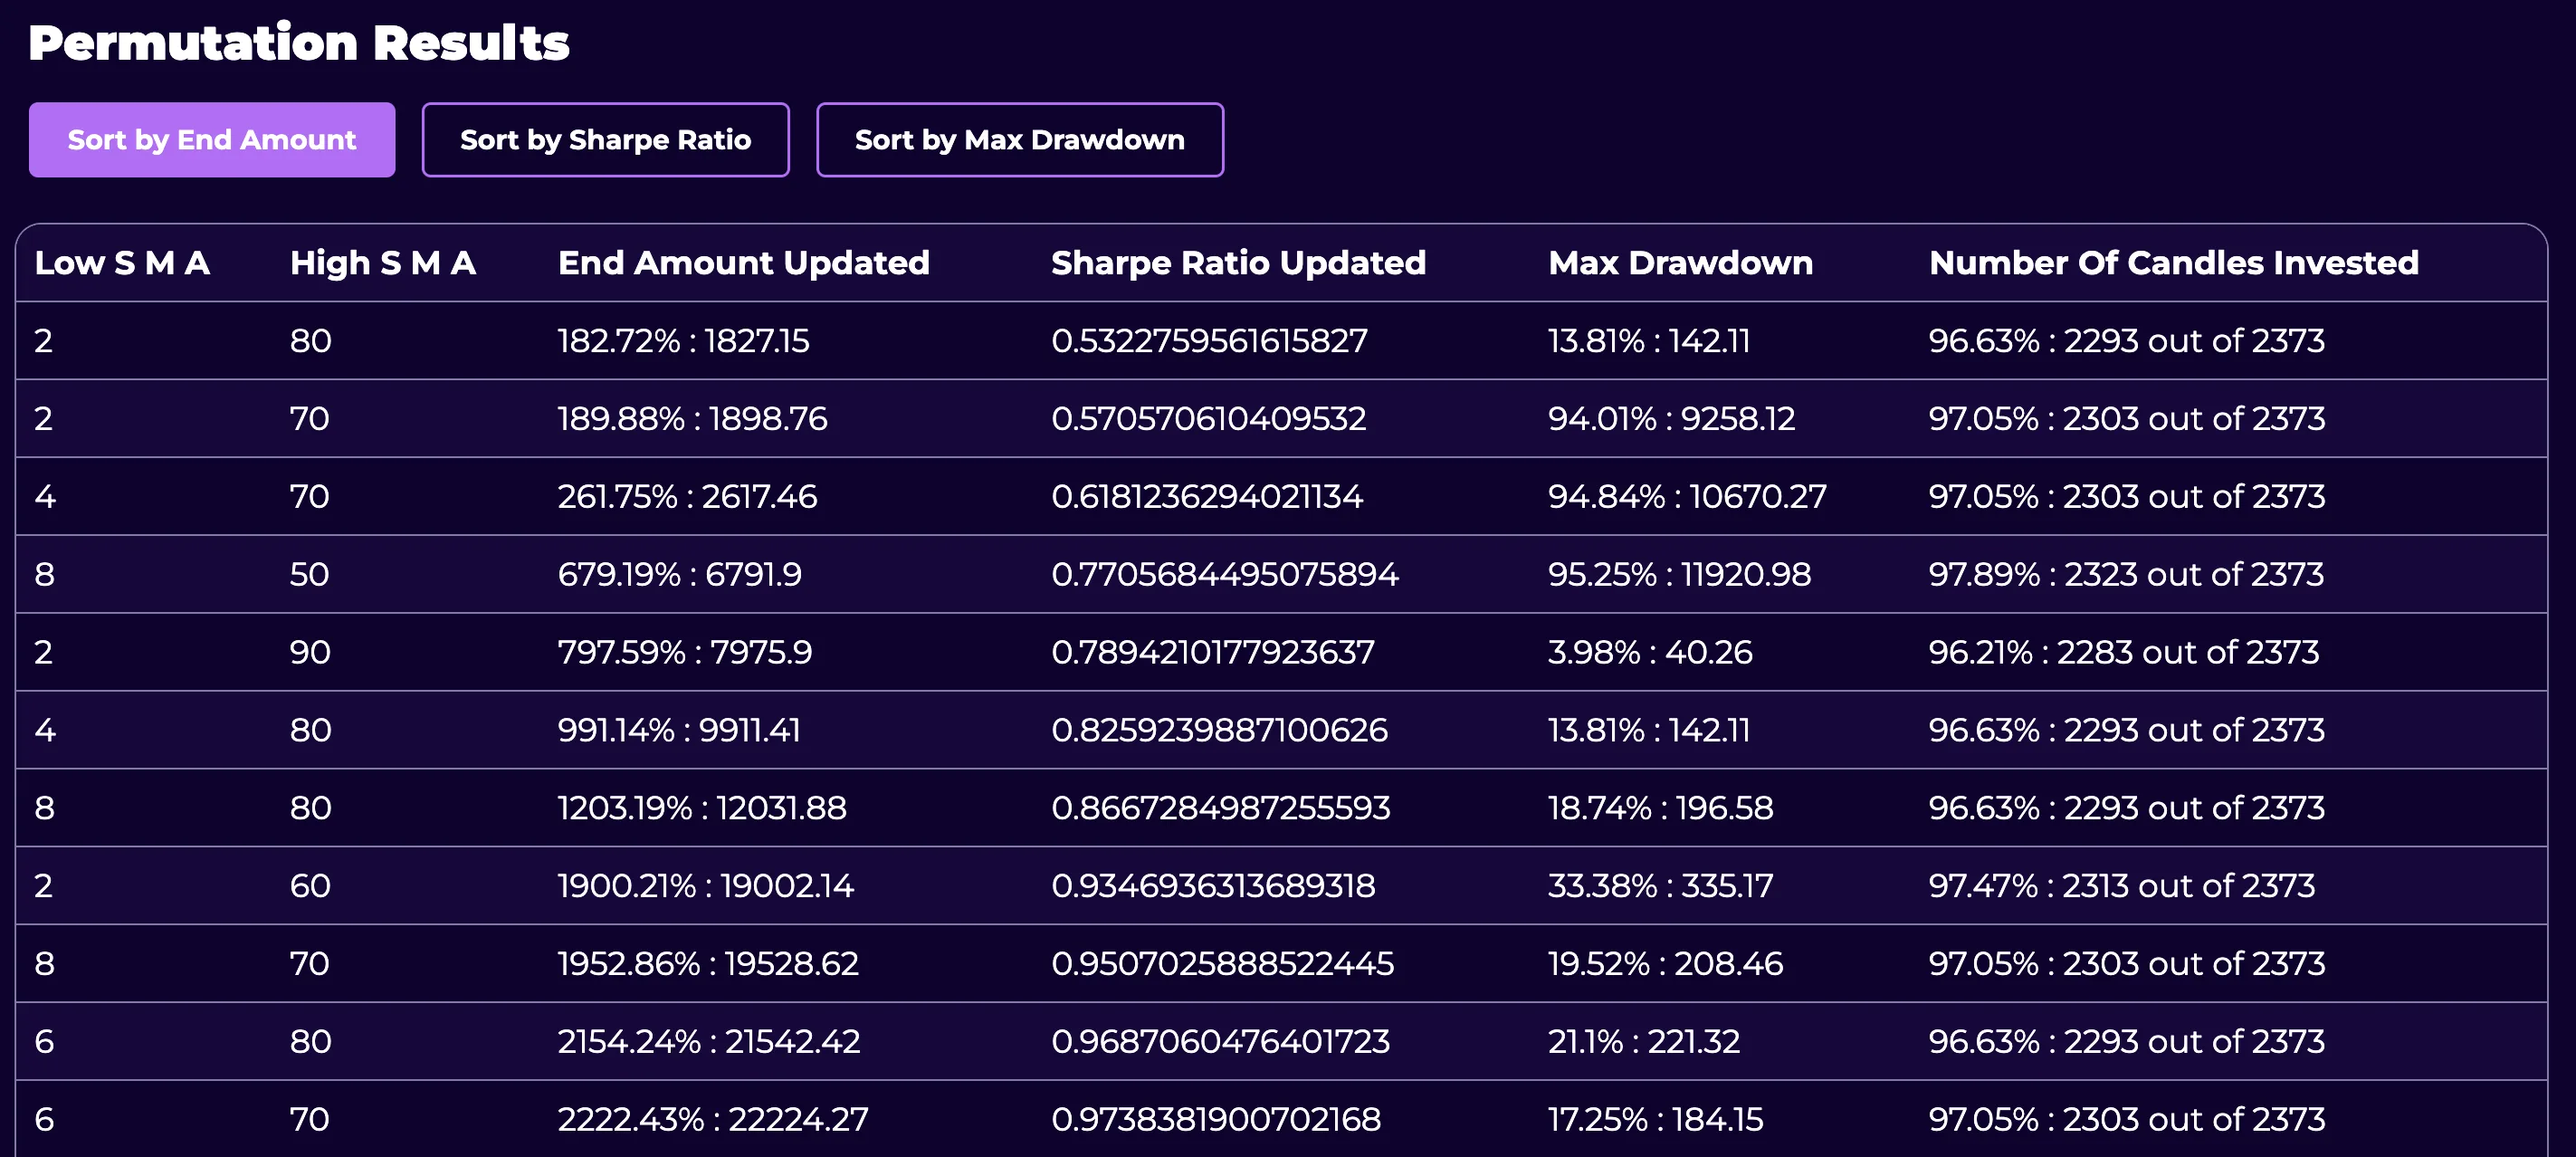Select end amount 679.19% : 6791.9

[x=679, y=575]
